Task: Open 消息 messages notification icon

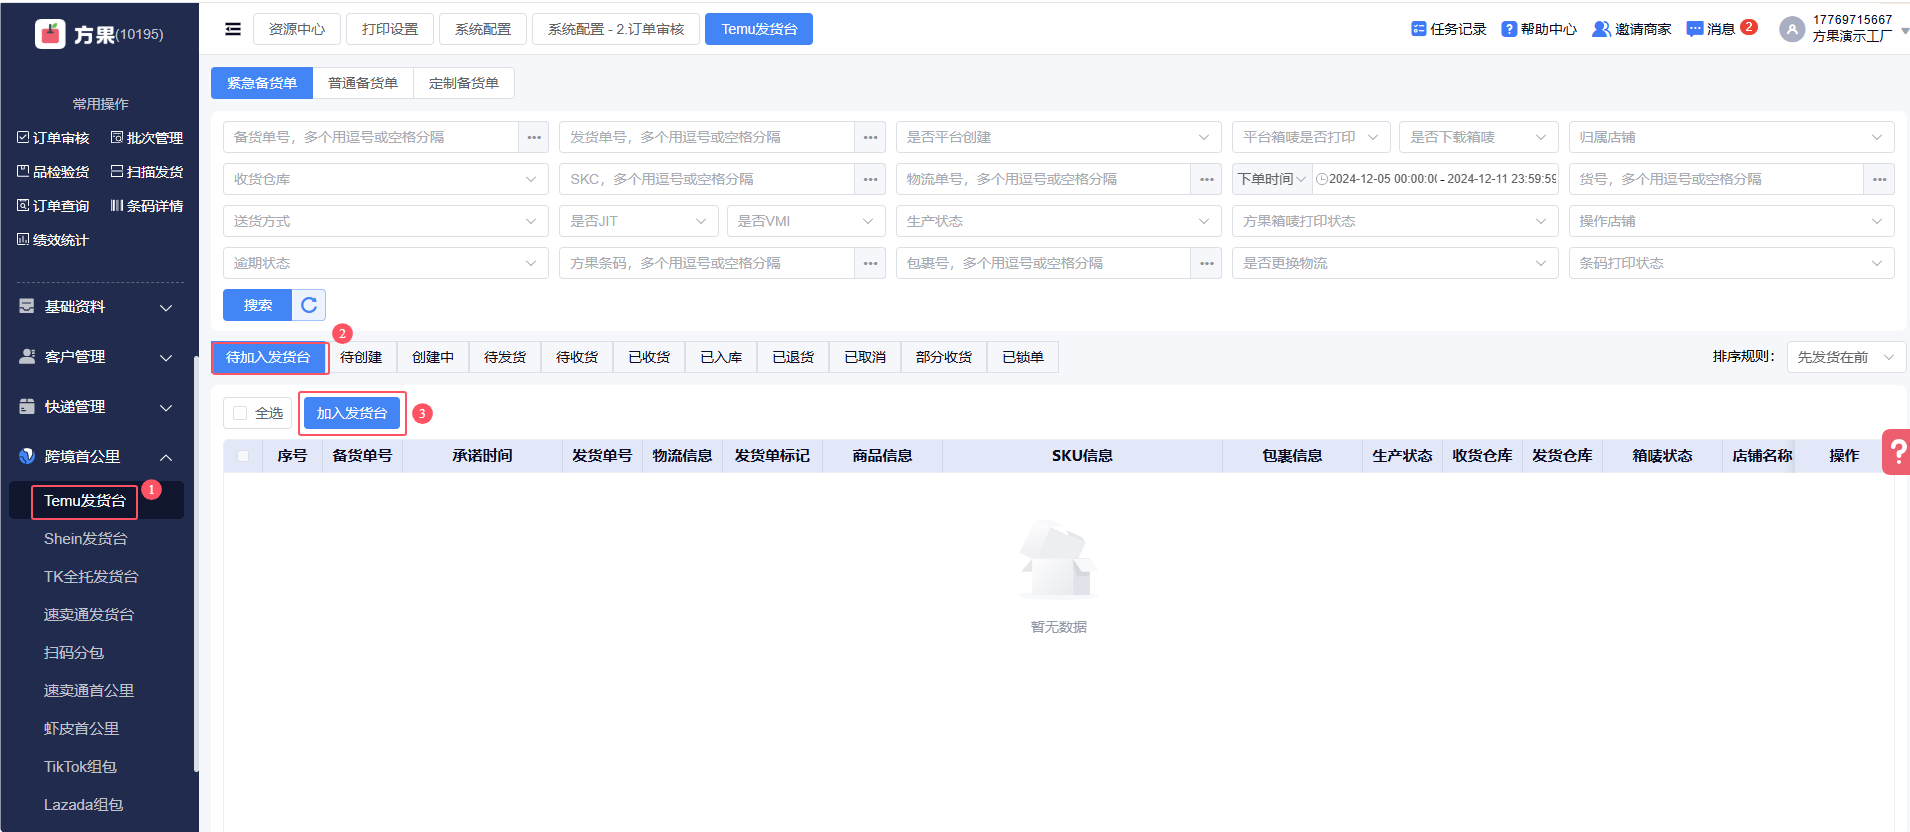Action: pos(1695,29)
